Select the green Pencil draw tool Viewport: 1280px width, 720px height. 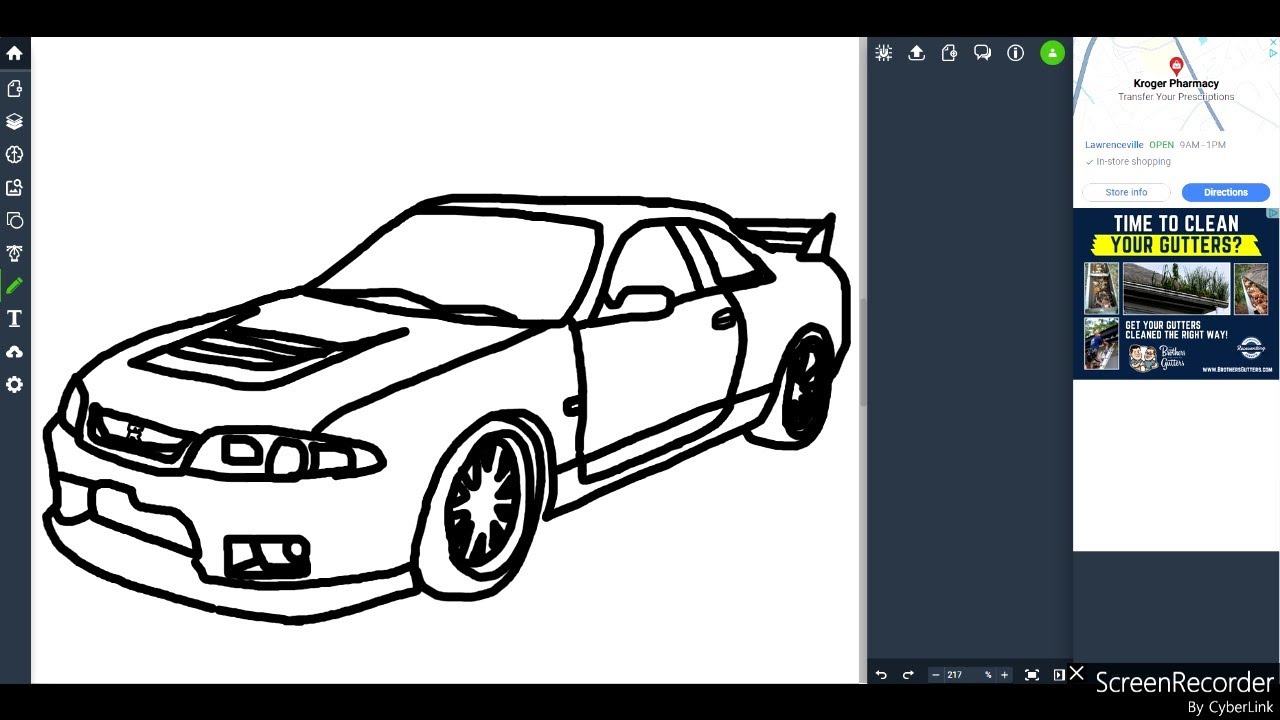14,286
